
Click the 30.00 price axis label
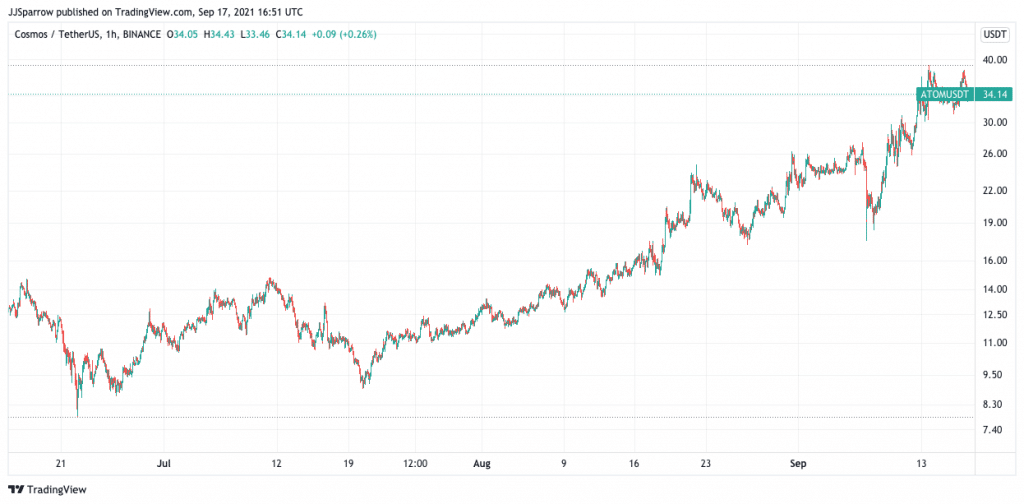pos(995,123)
